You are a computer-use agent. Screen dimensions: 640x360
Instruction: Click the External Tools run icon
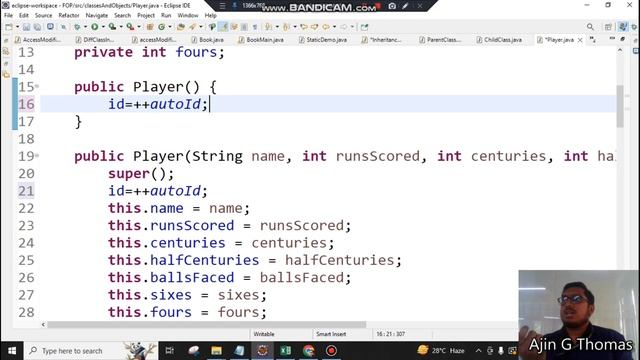[x=130, y=27]
